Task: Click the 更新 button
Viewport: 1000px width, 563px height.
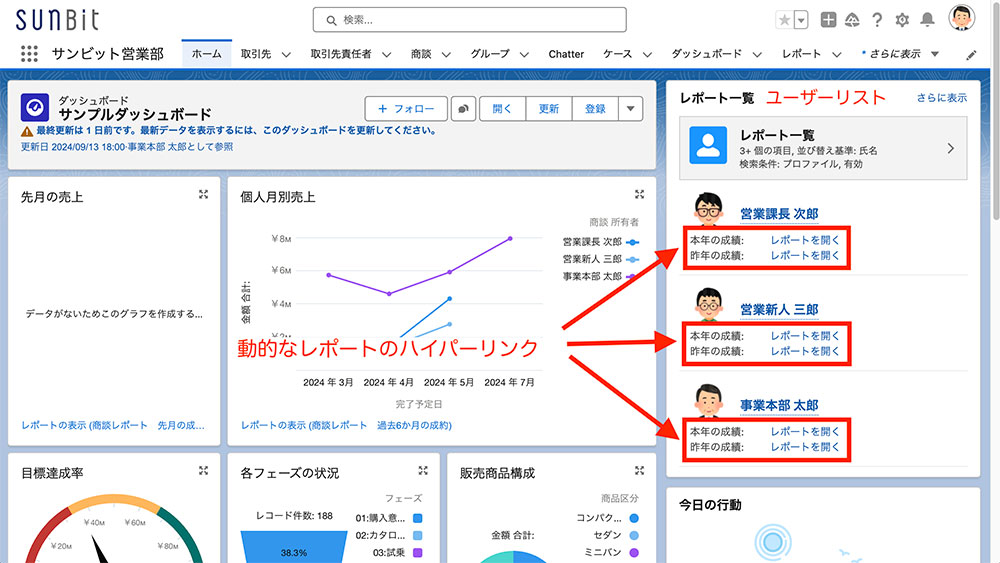Action: [548, 109]
